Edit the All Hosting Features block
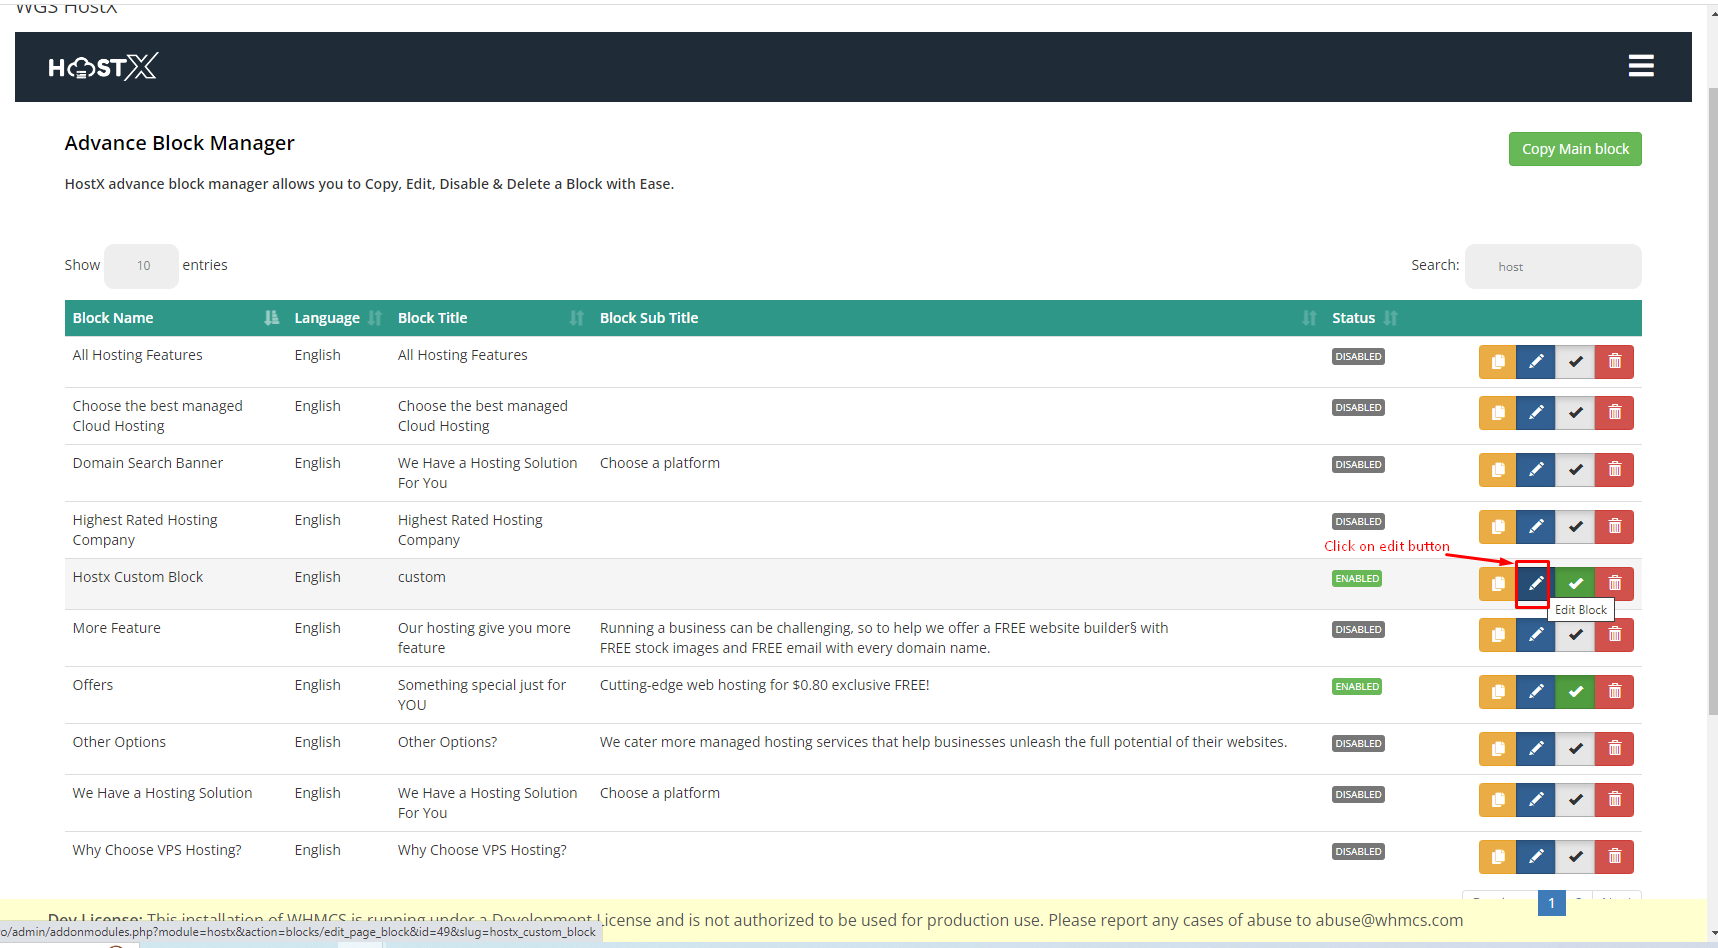1718x948 pixels. [1536, 362]
